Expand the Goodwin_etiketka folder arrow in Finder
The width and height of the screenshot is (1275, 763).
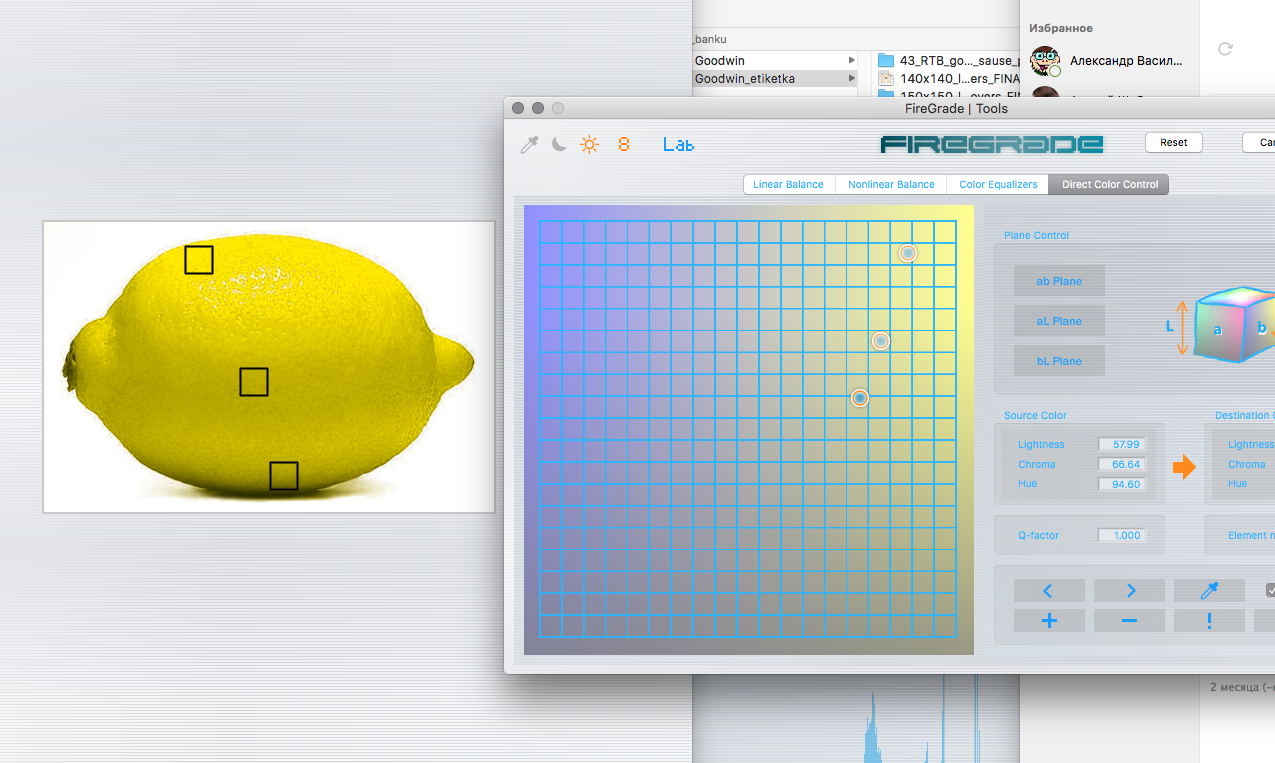coord(852,78)
